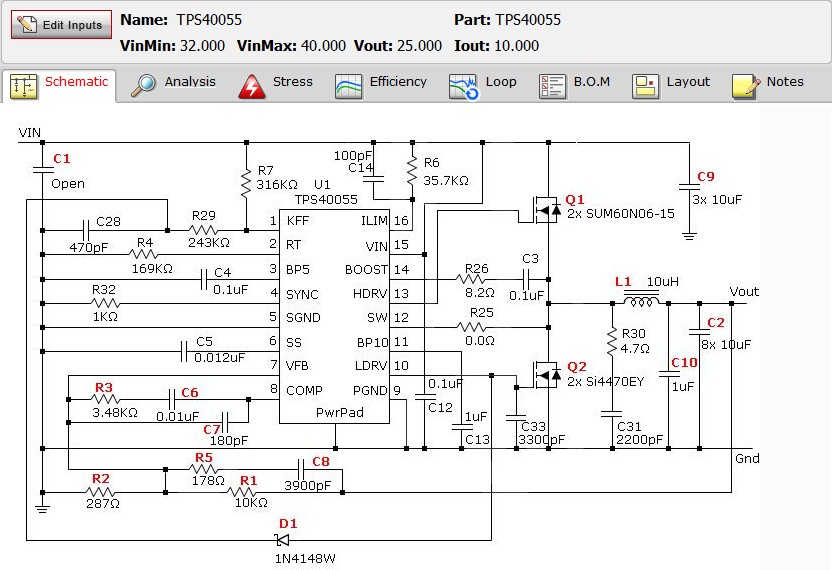832x570 pixels.
Task: Click the 8x 10uF value text
Action: click(726, 344)
